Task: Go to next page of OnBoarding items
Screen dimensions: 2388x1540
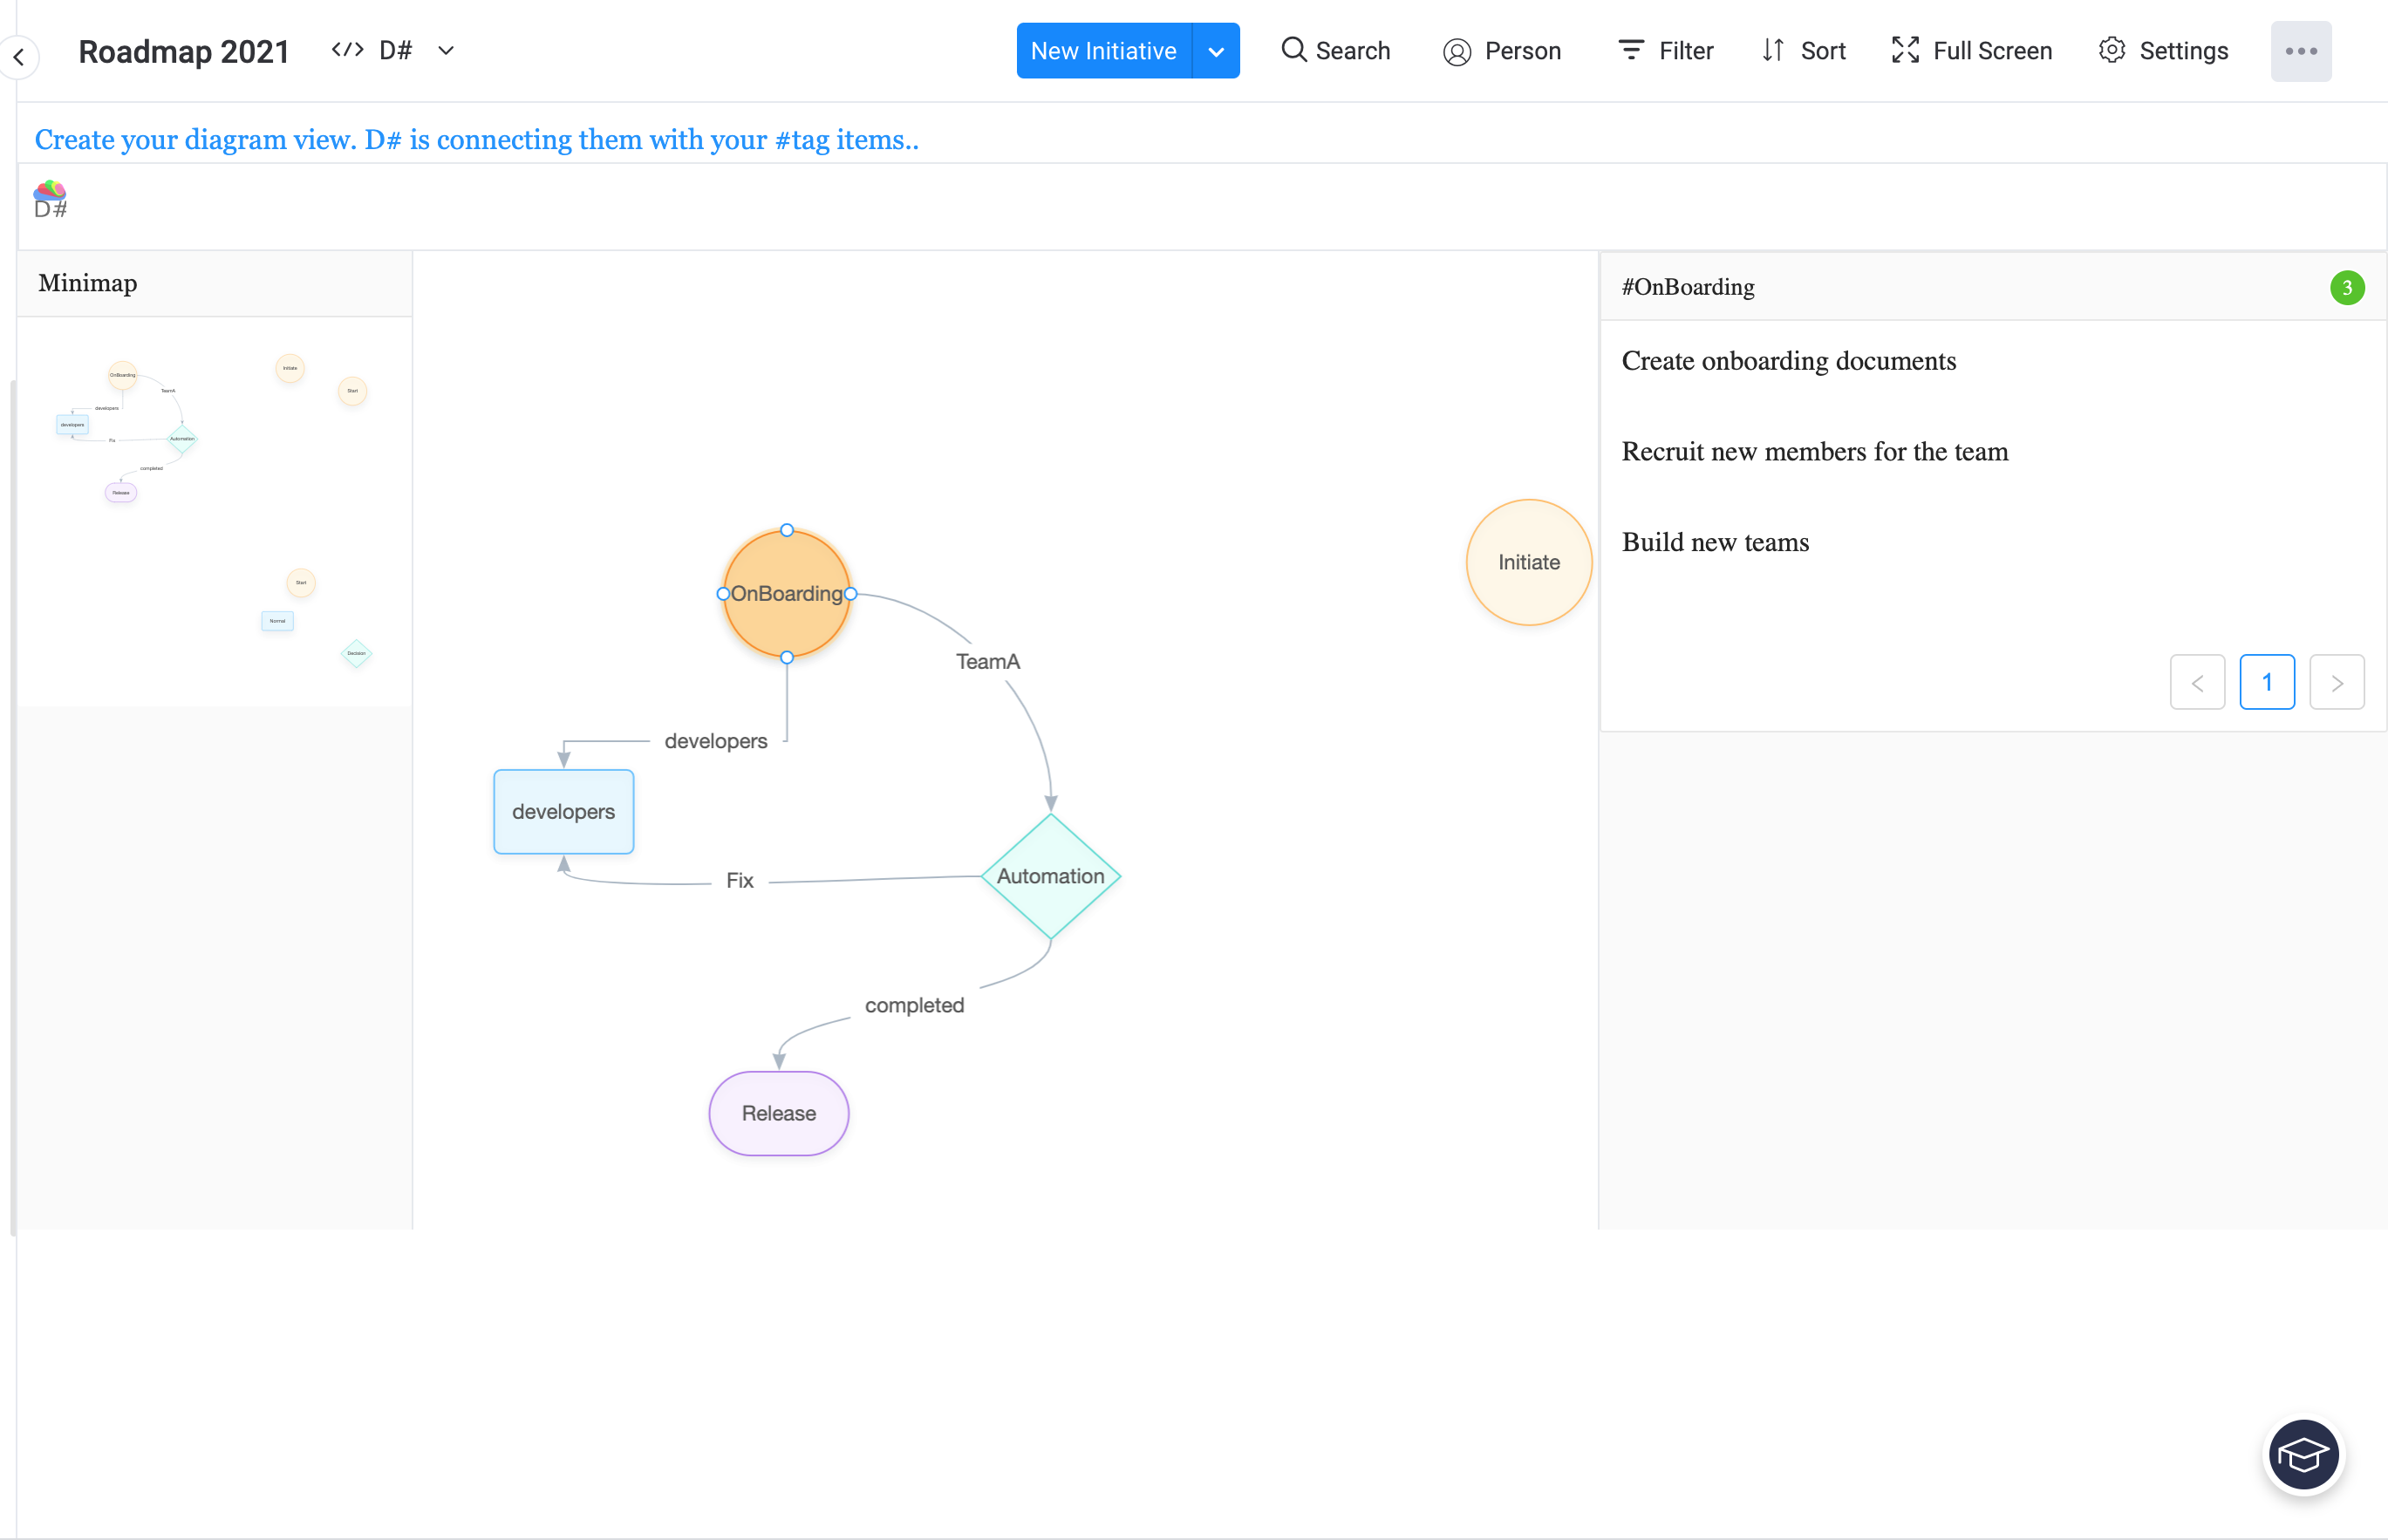Action: coord(2337,683)
